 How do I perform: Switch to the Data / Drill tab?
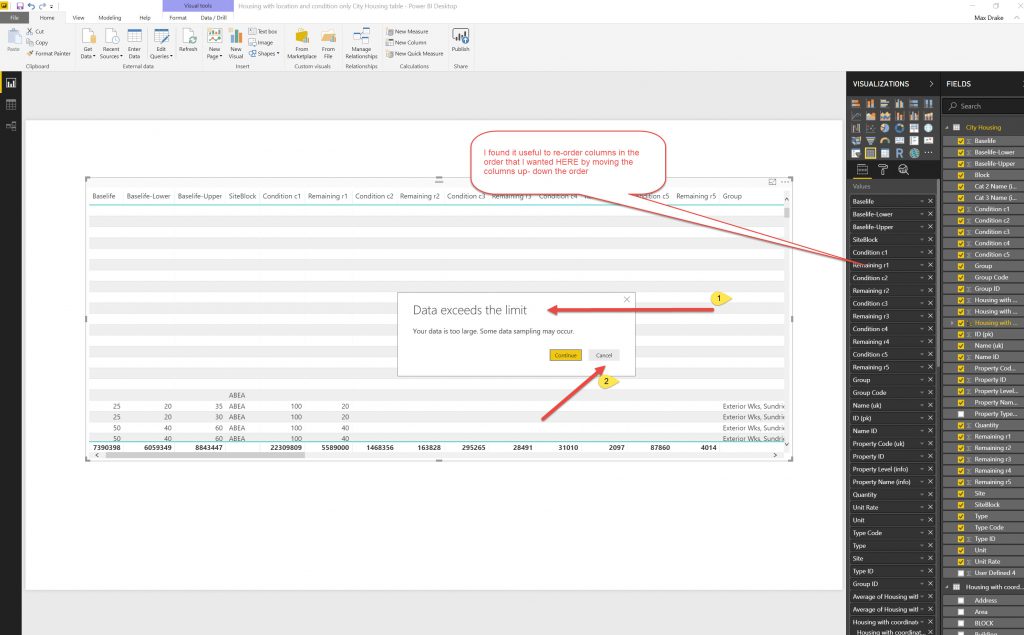pyautogui.click(x=213, y=18)
